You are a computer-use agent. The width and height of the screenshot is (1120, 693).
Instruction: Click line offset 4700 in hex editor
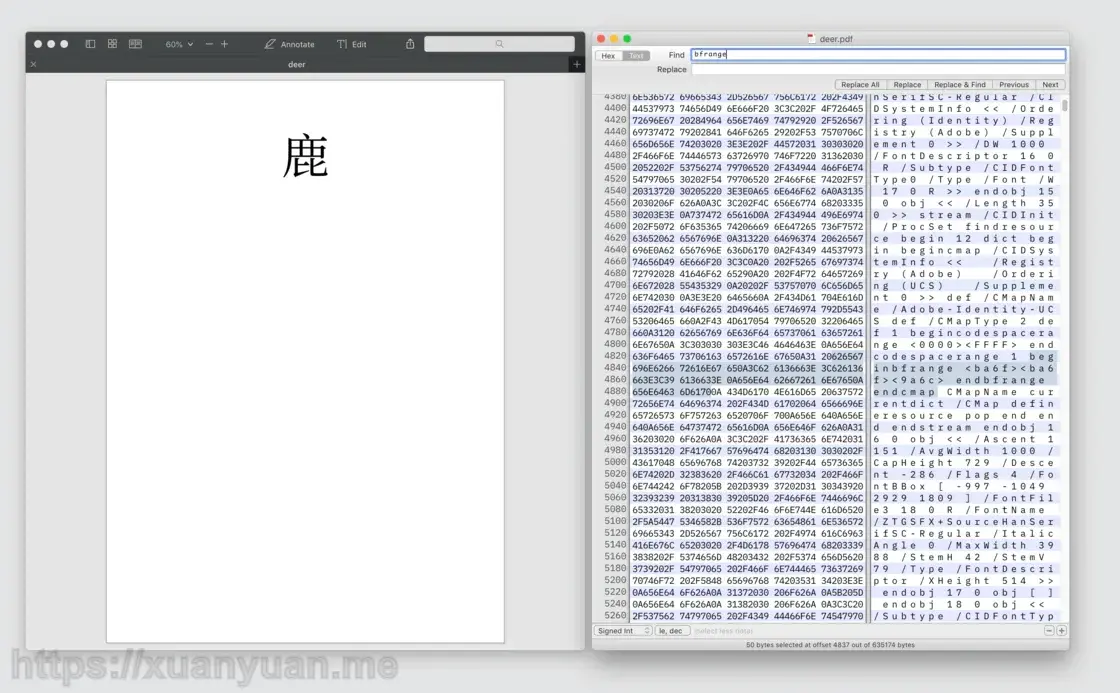[x=615, y=286]
